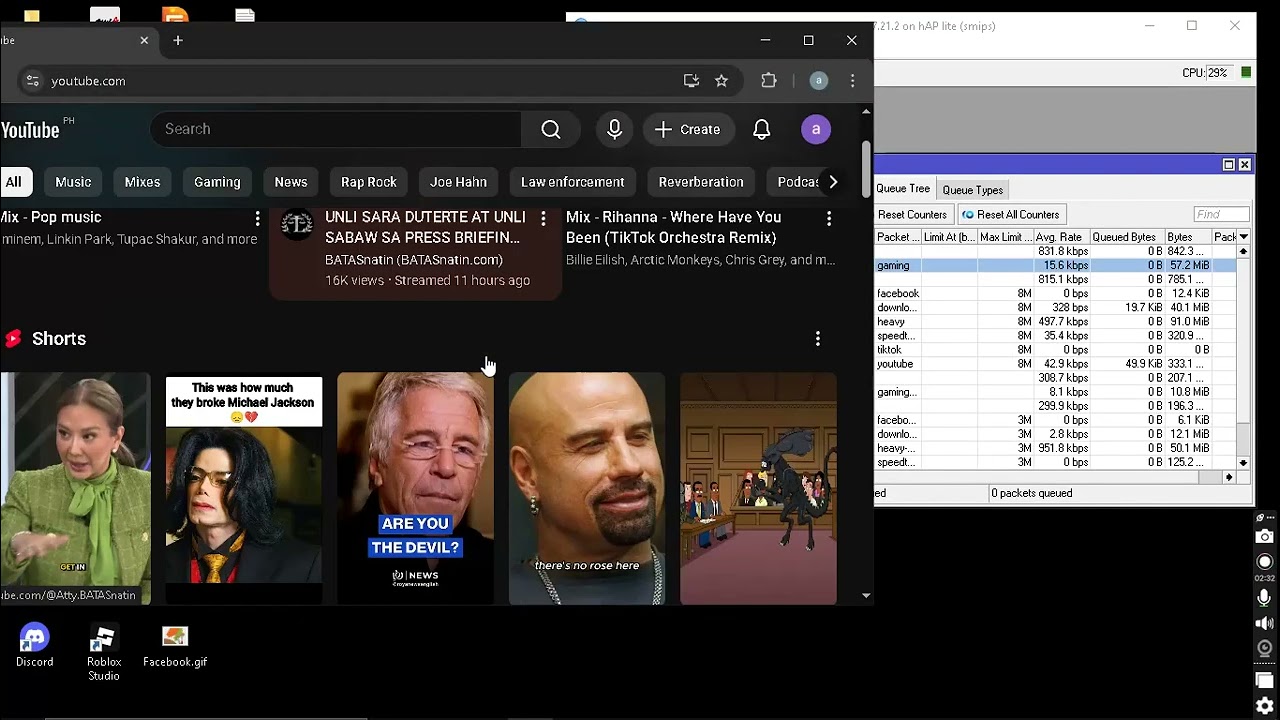Screen dimensions: 1280x720
Task: Select the youtube queue row
Action: [x=1055, y=364]
